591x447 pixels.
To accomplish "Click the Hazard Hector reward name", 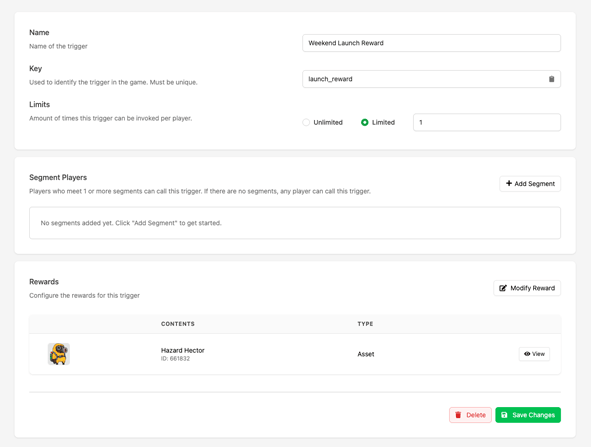I will [182, 351].
